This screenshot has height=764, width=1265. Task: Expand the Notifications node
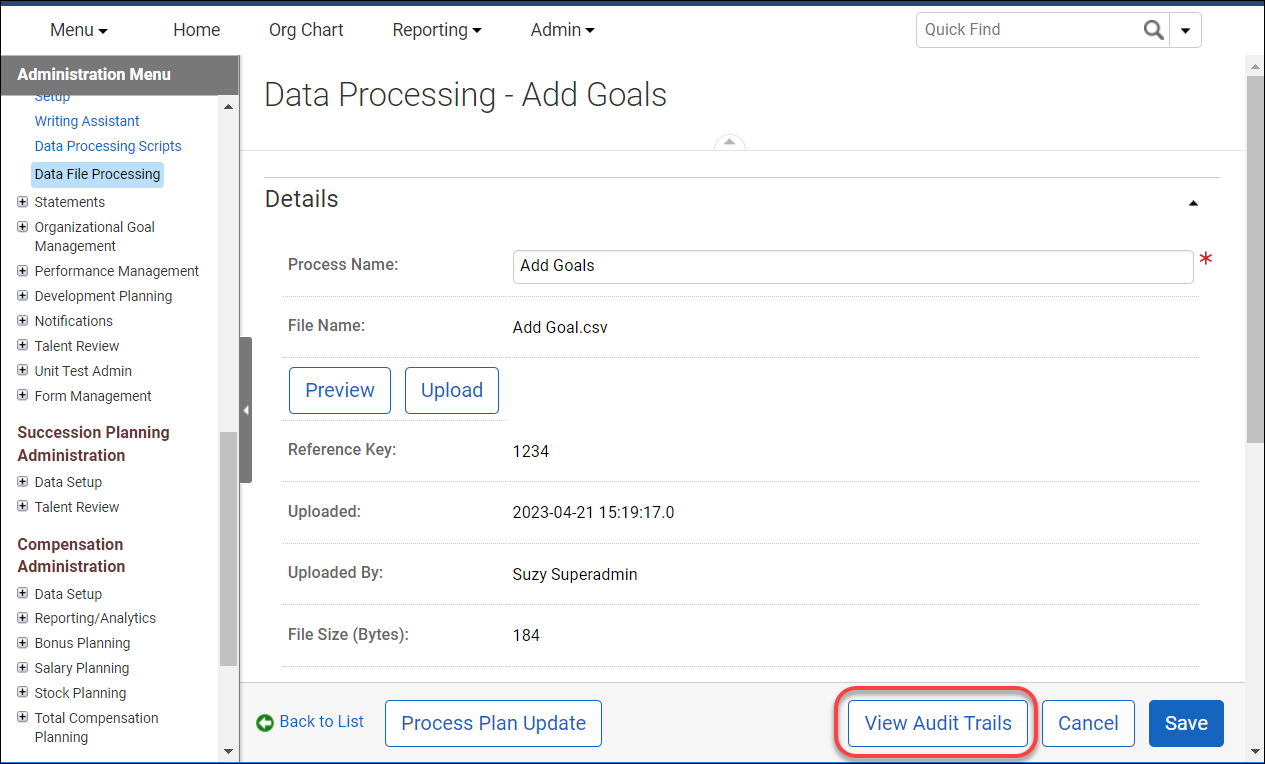[x=24, y=321]
